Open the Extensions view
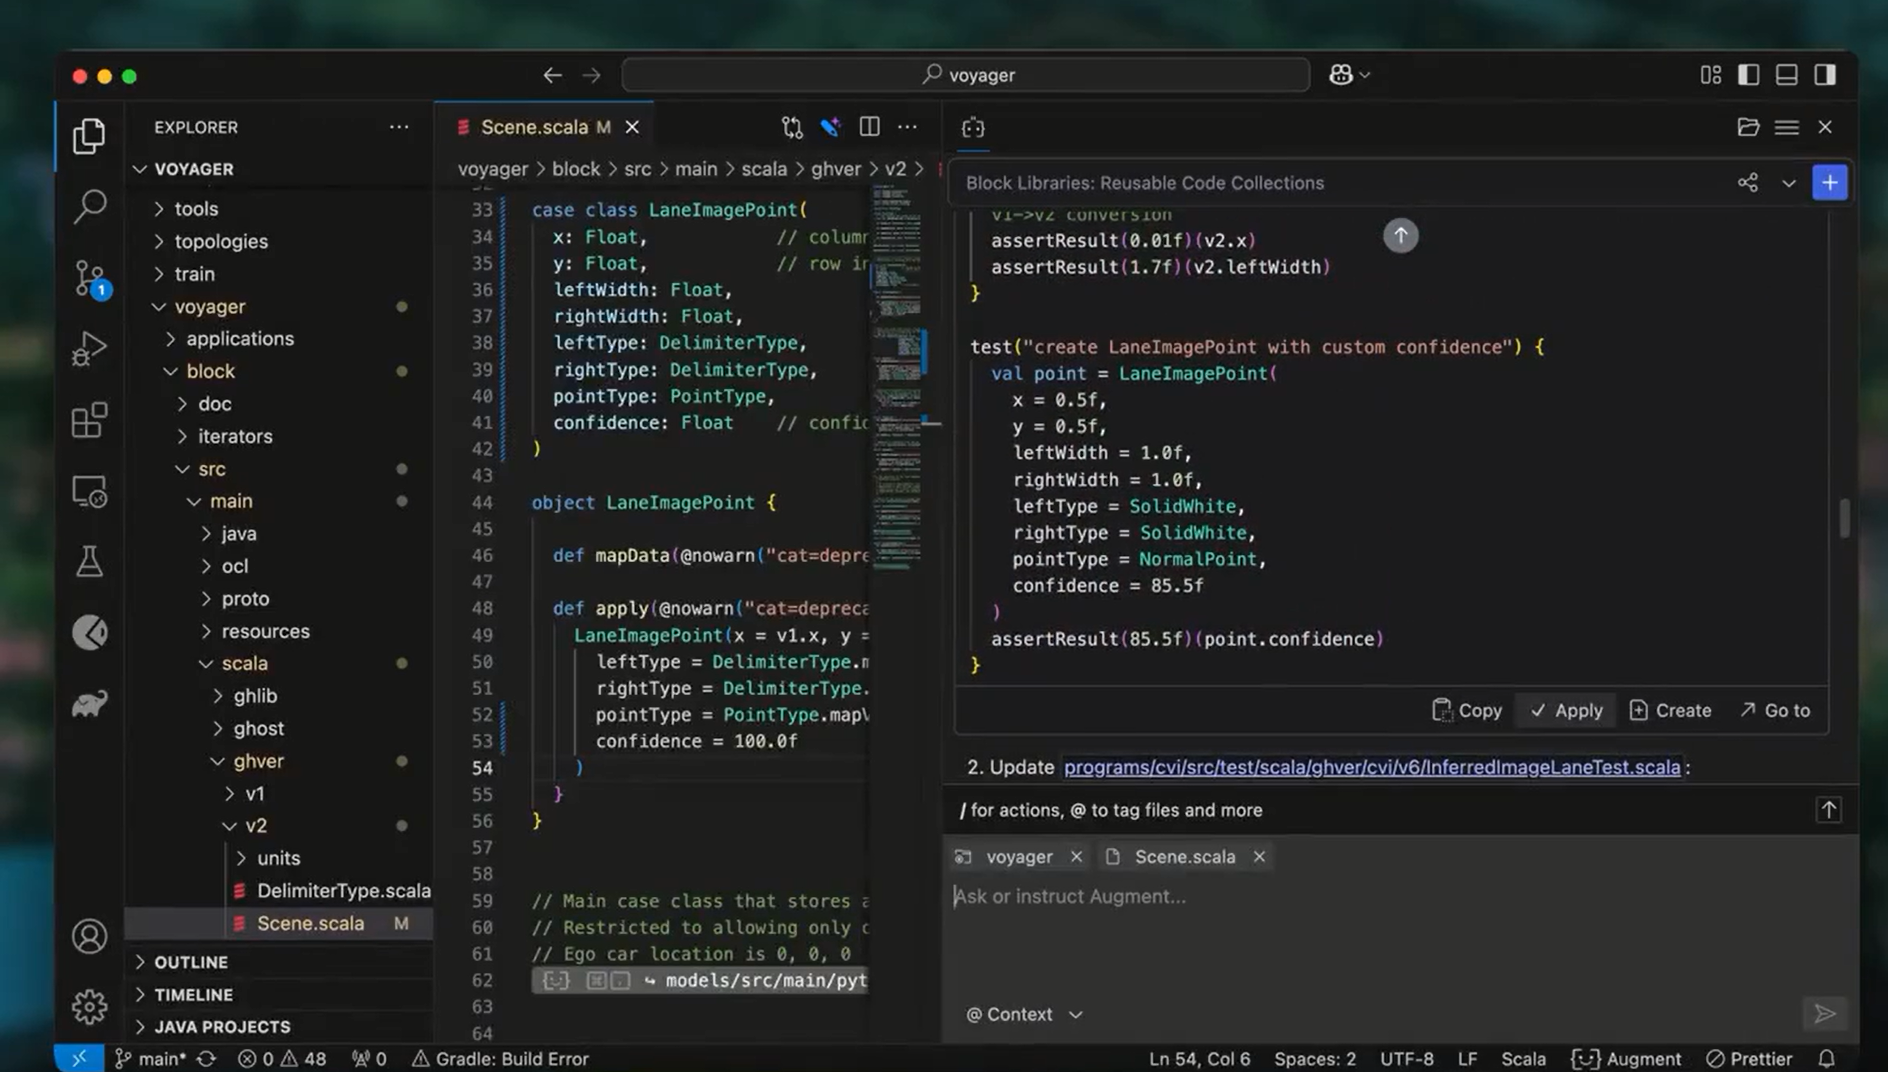 coord(89,420)
